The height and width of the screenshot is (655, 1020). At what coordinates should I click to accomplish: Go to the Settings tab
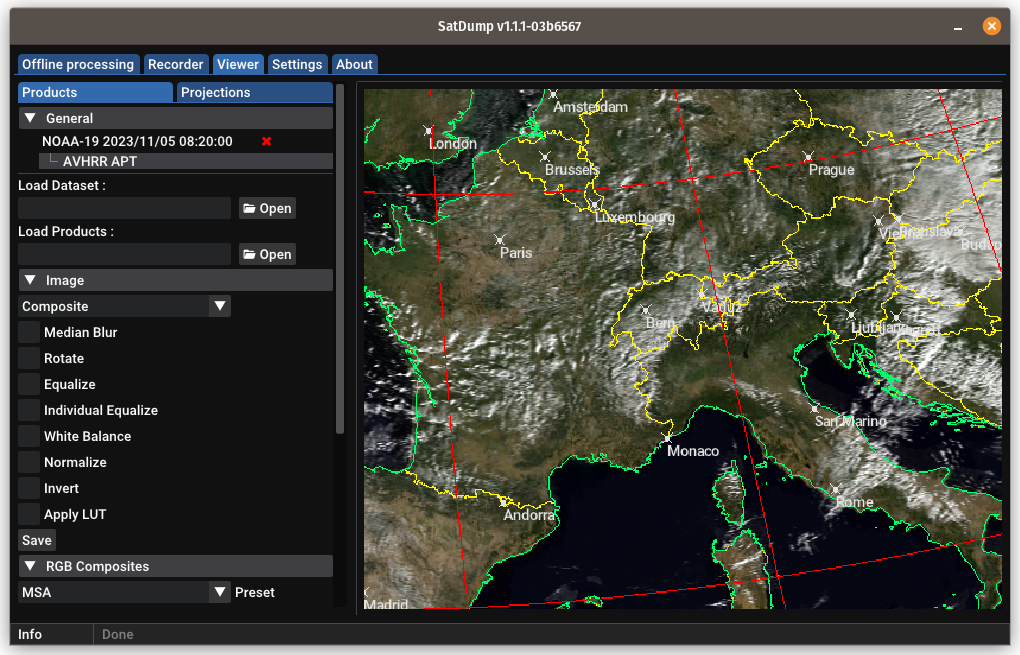pyautogui.click(x=297, y=64)
